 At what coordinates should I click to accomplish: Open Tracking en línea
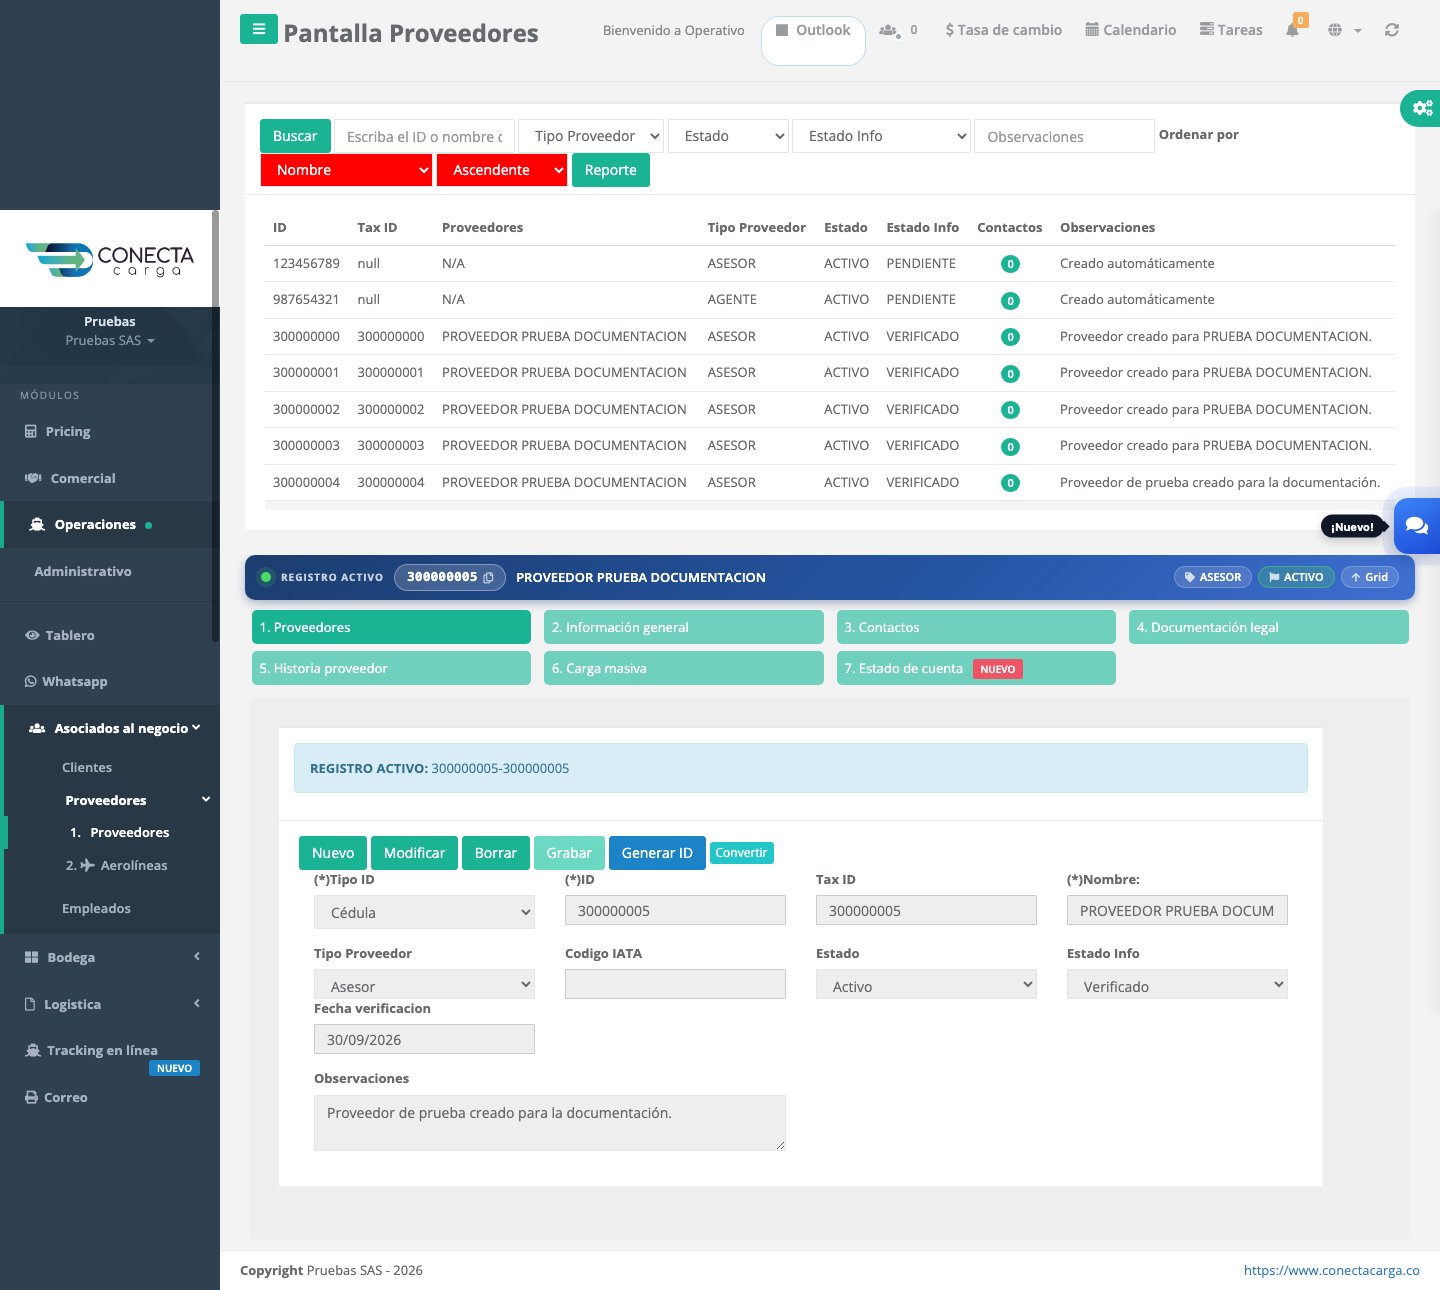pos(92,1050)
